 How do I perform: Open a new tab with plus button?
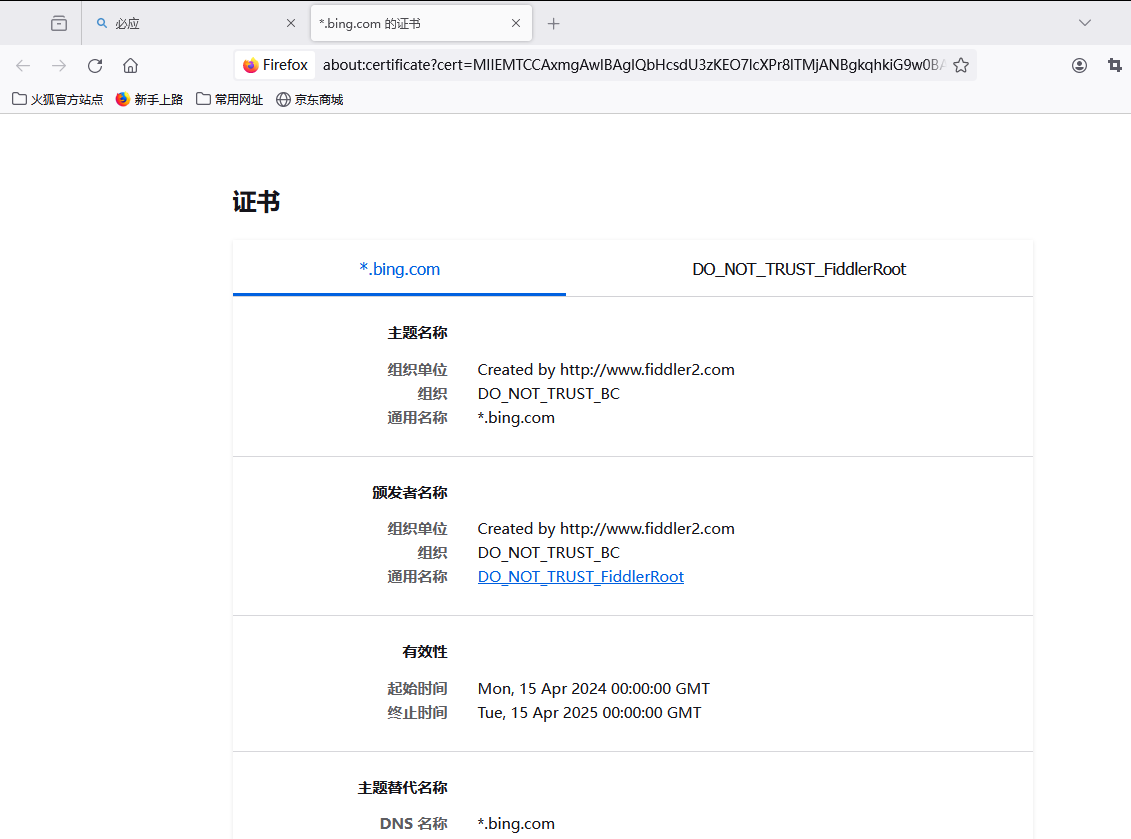[x=553, y=24]
